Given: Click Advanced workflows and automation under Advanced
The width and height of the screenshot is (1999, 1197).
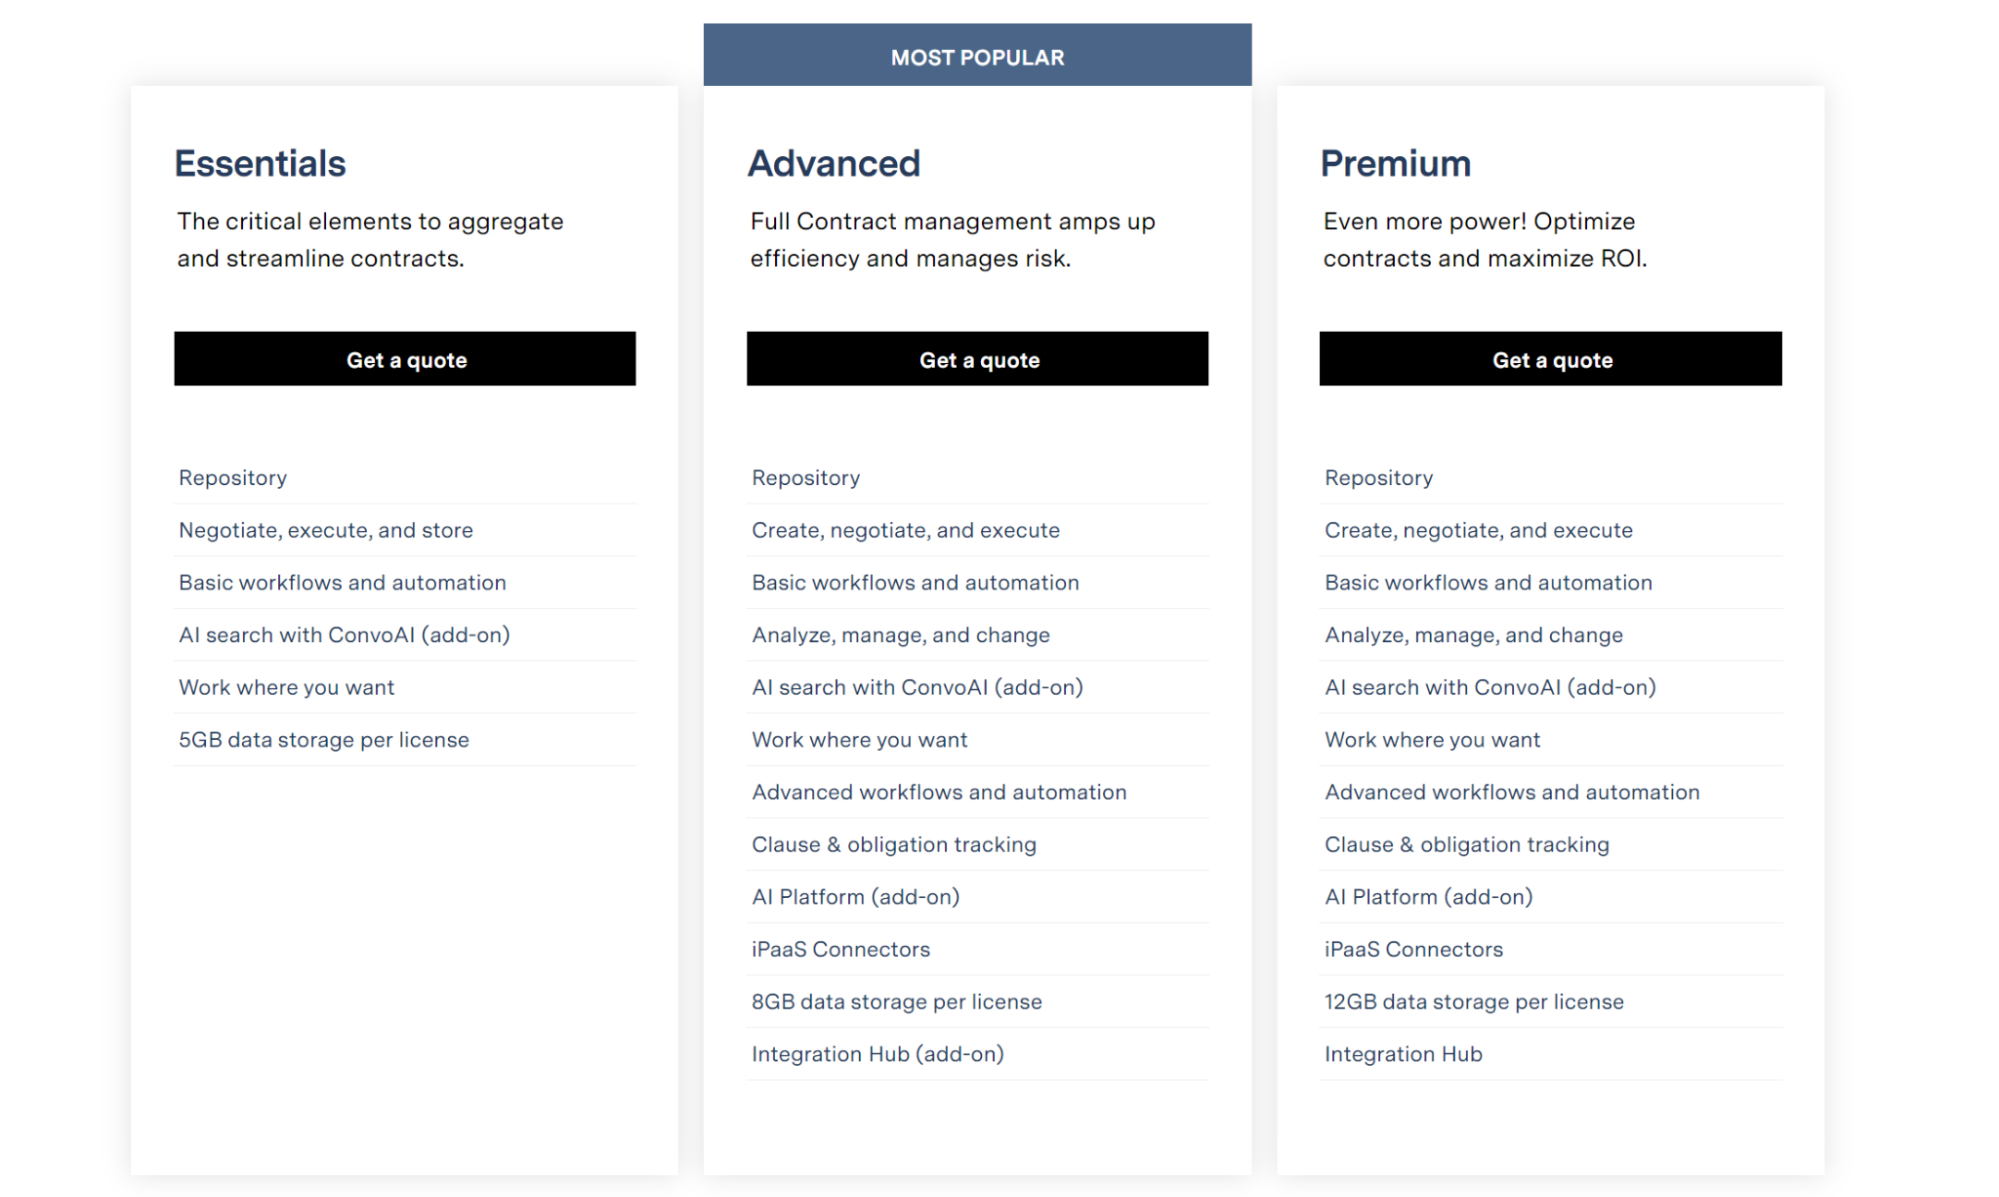Looking at the screenshot, I should pyautogui.click(x=939, y=791).
